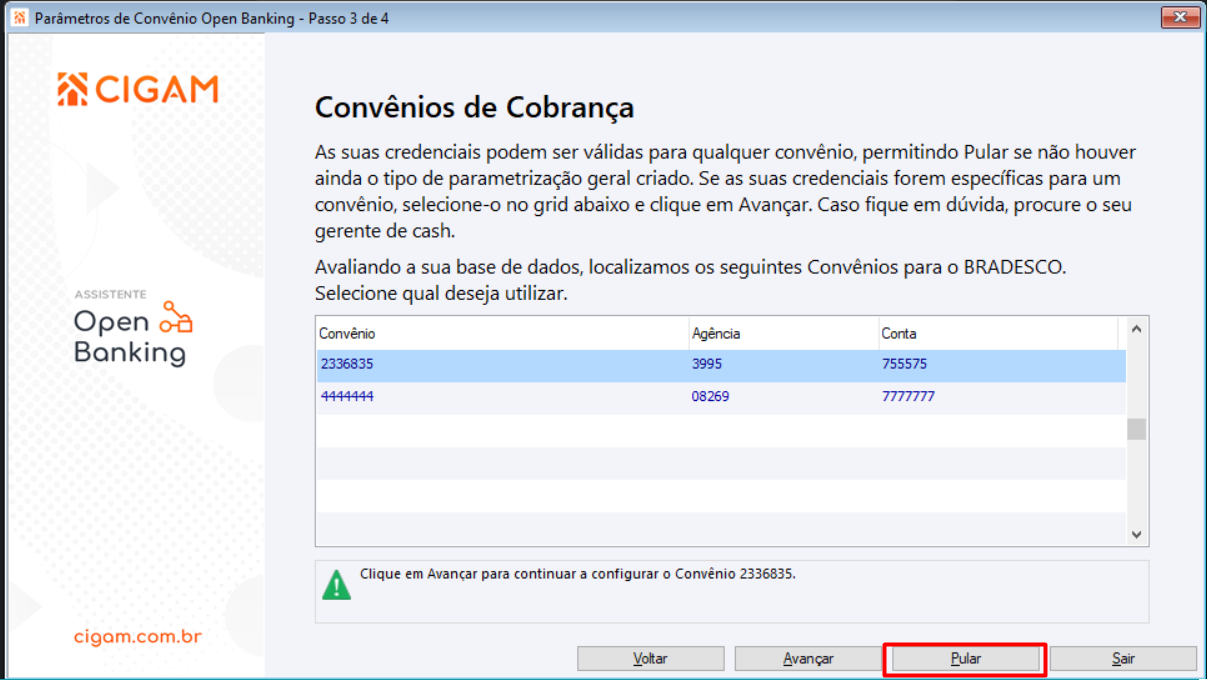
Task: Click the Voltar button
Action: click(650, 659)
